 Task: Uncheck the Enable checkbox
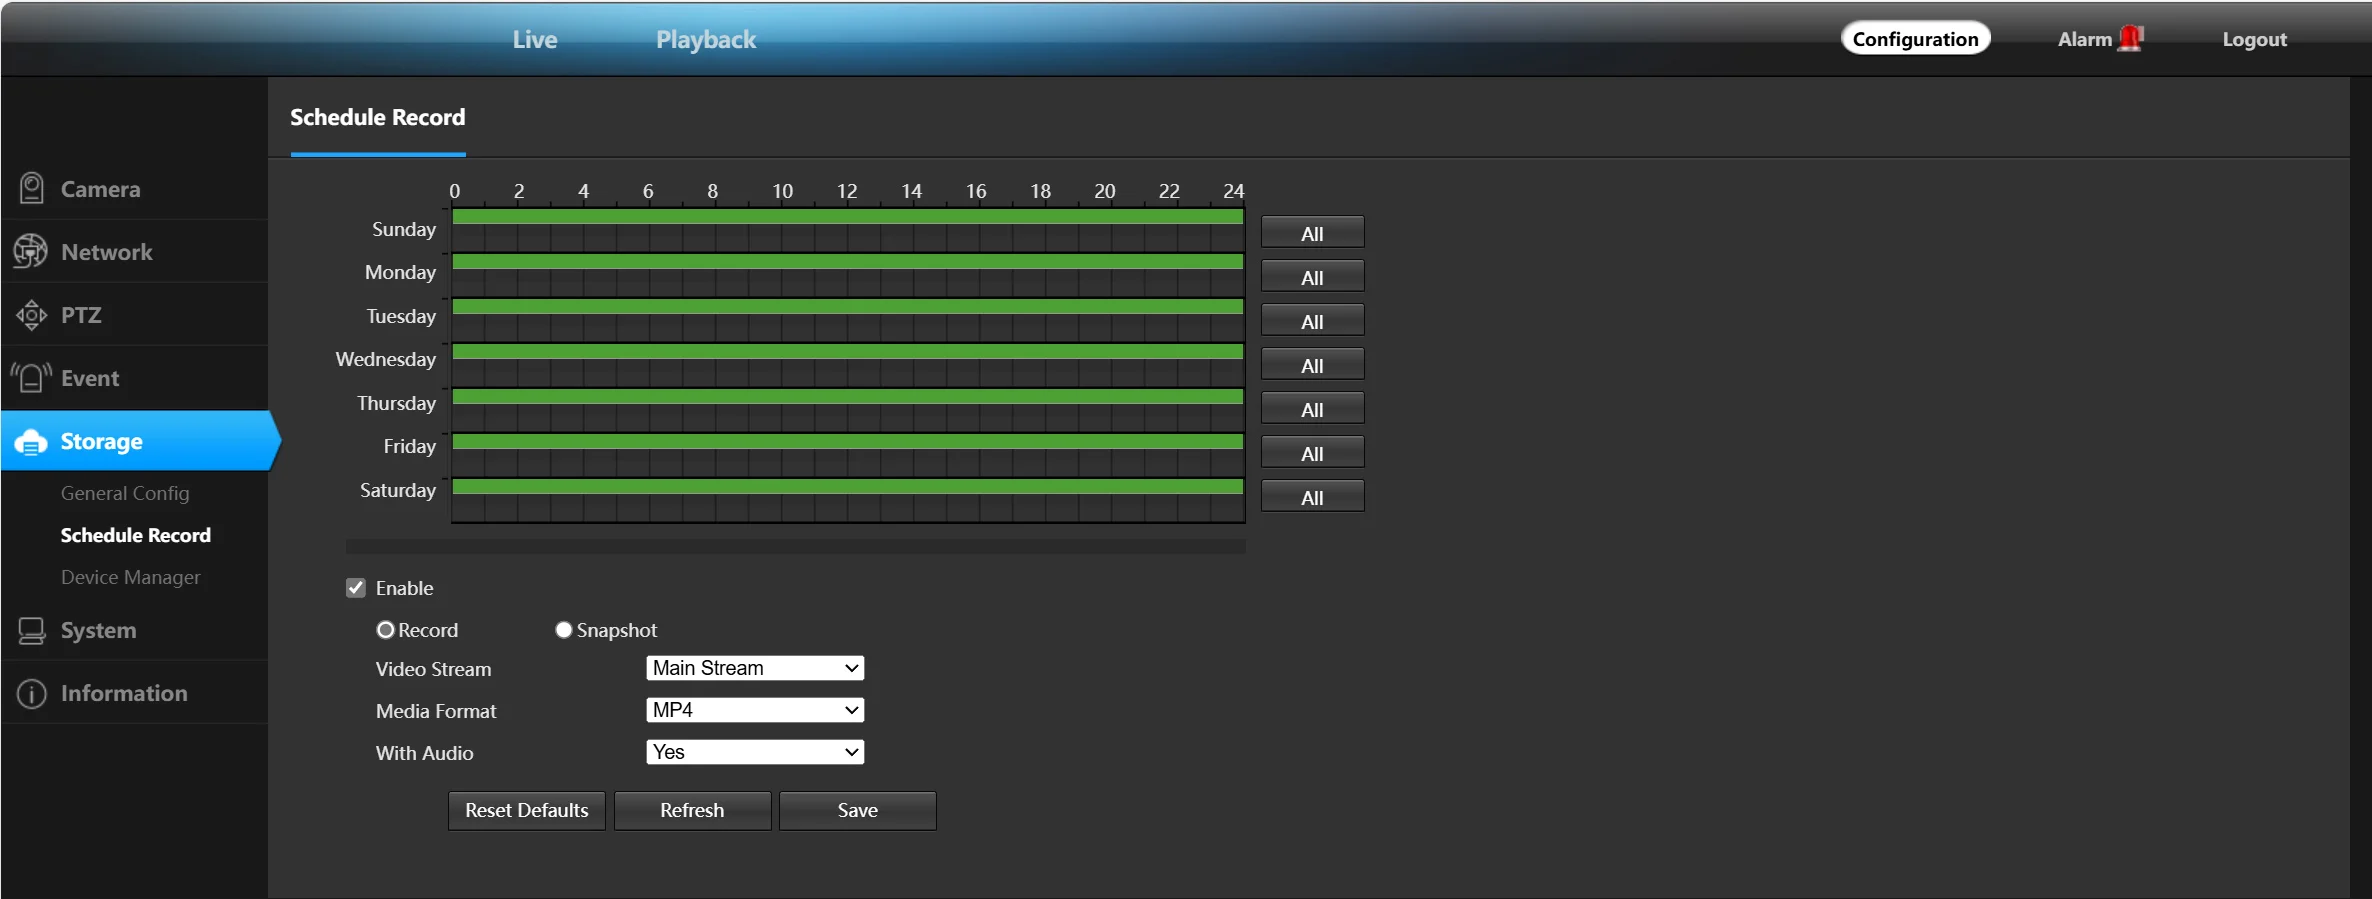pyautogui.click(x=356, y=588)
